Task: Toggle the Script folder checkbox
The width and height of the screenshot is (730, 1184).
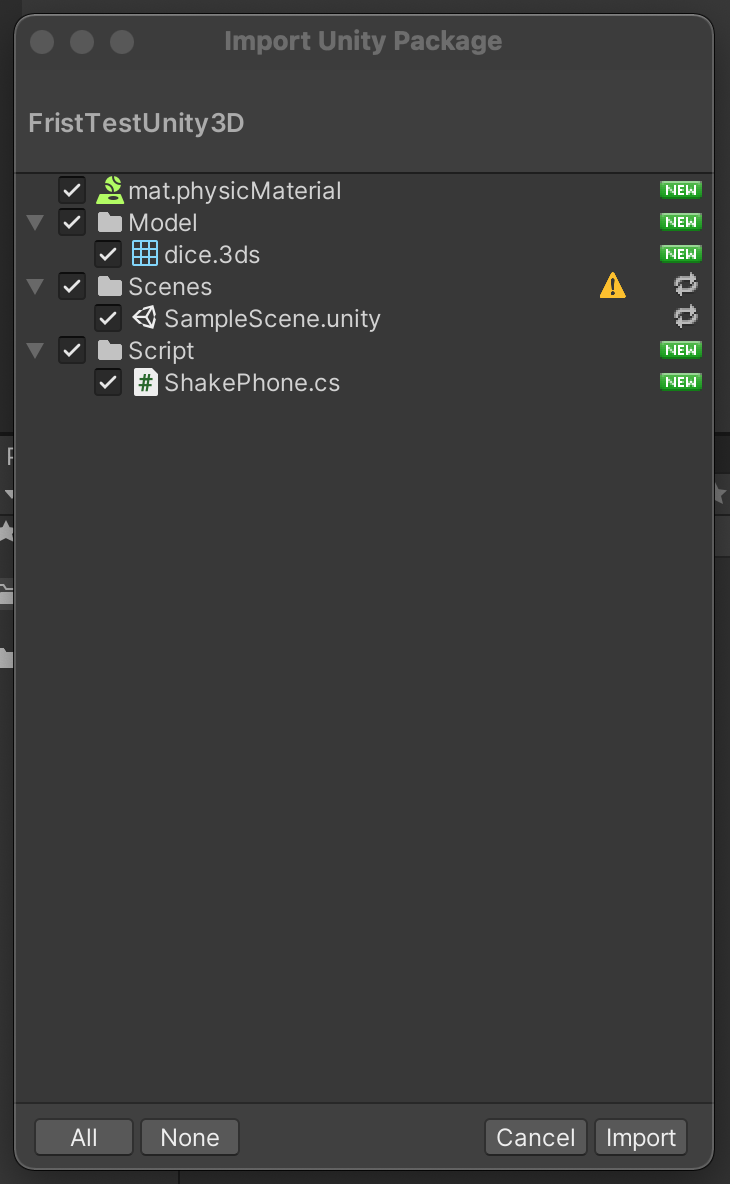Action: (x=72, y=350)
